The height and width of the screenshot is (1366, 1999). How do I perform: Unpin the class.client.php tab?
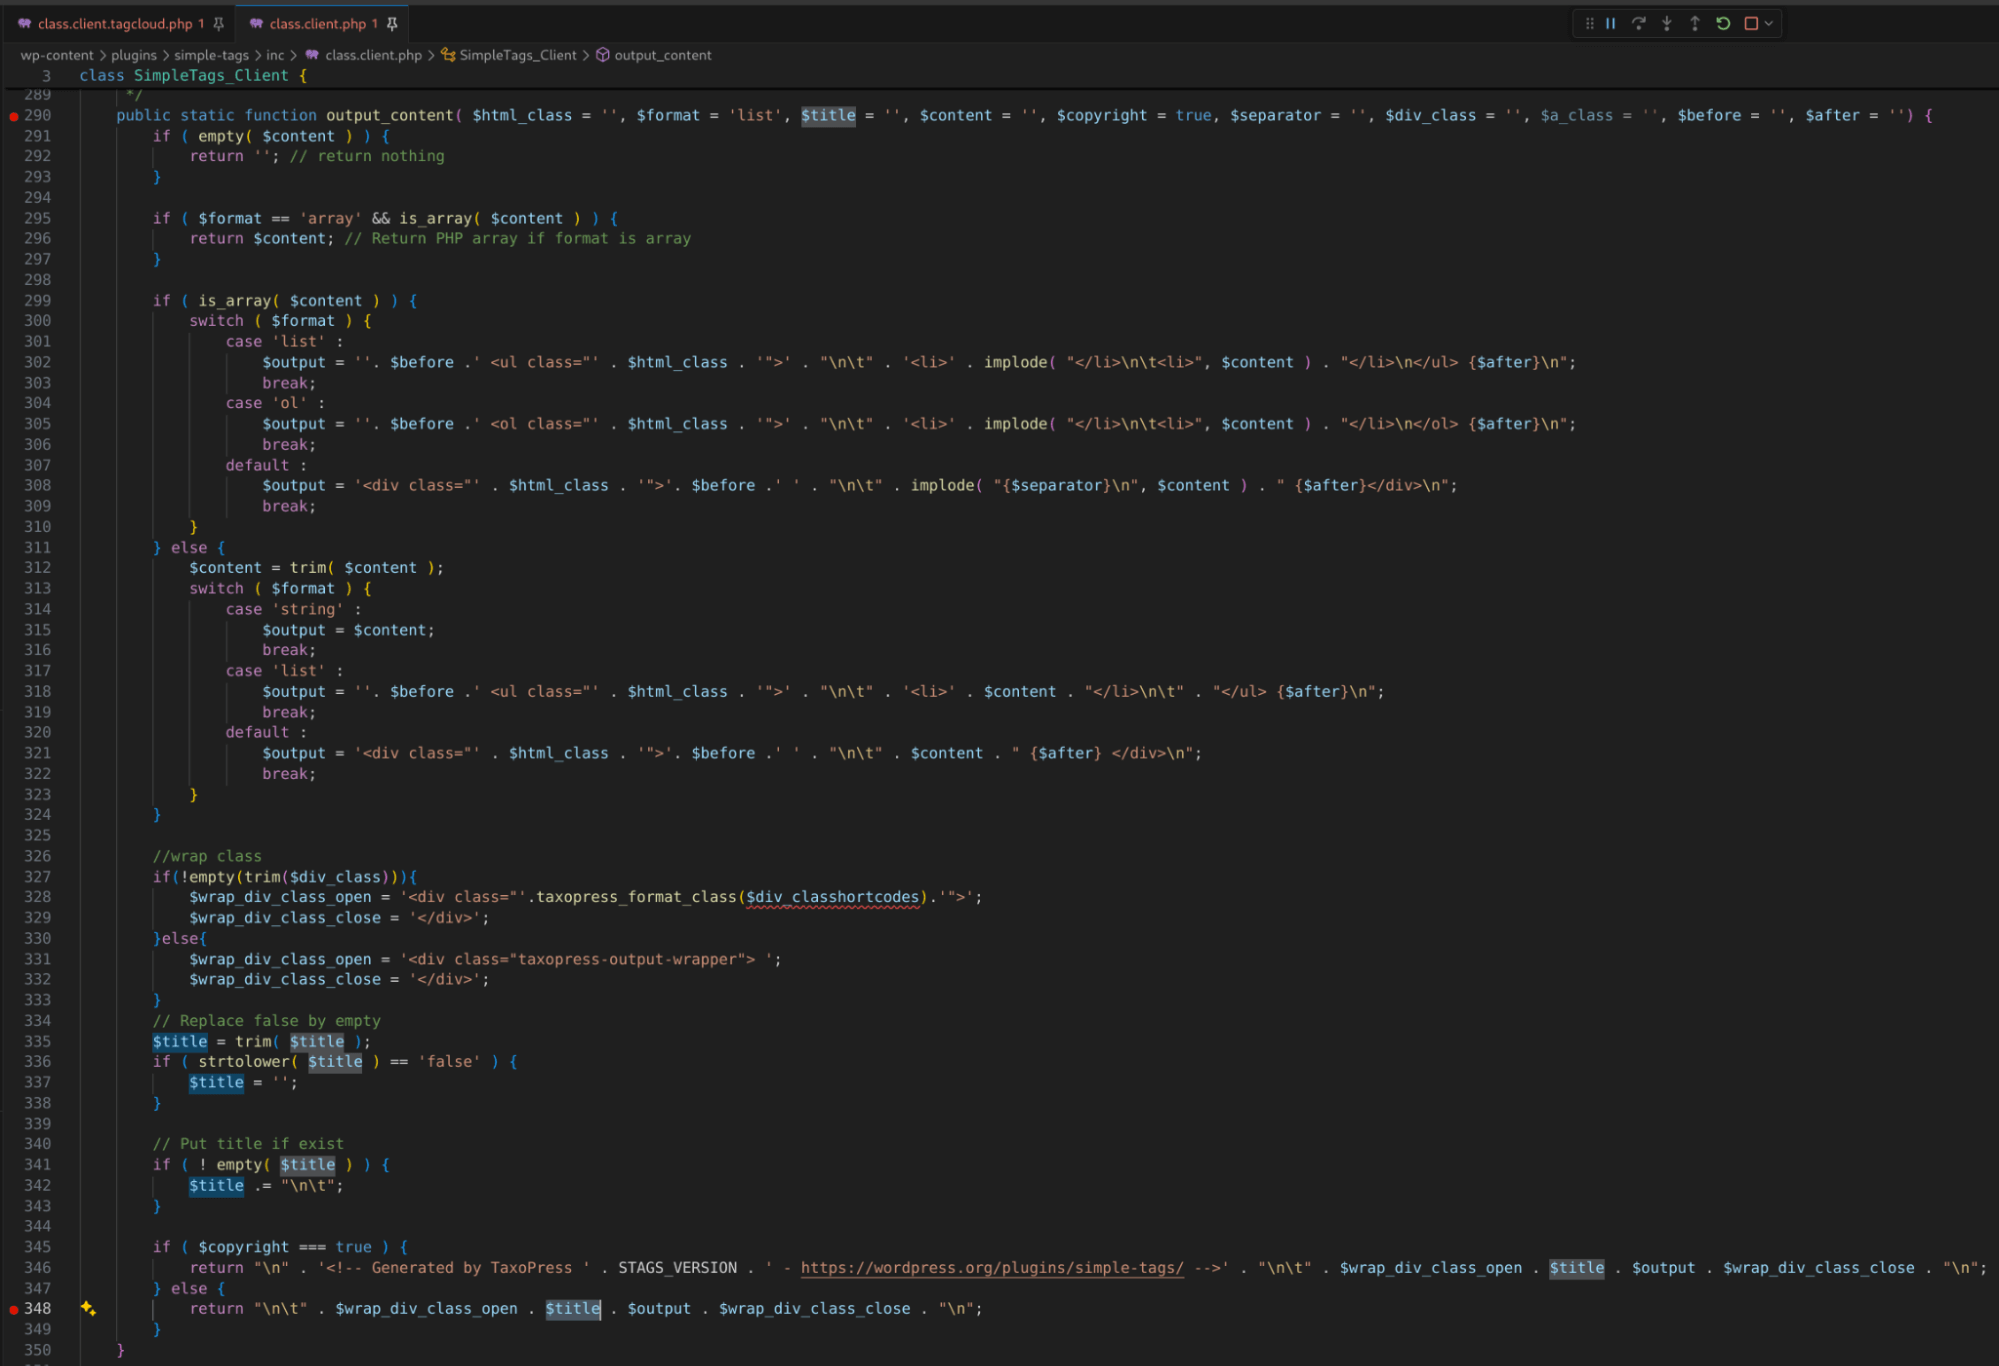tap(392, 23)
